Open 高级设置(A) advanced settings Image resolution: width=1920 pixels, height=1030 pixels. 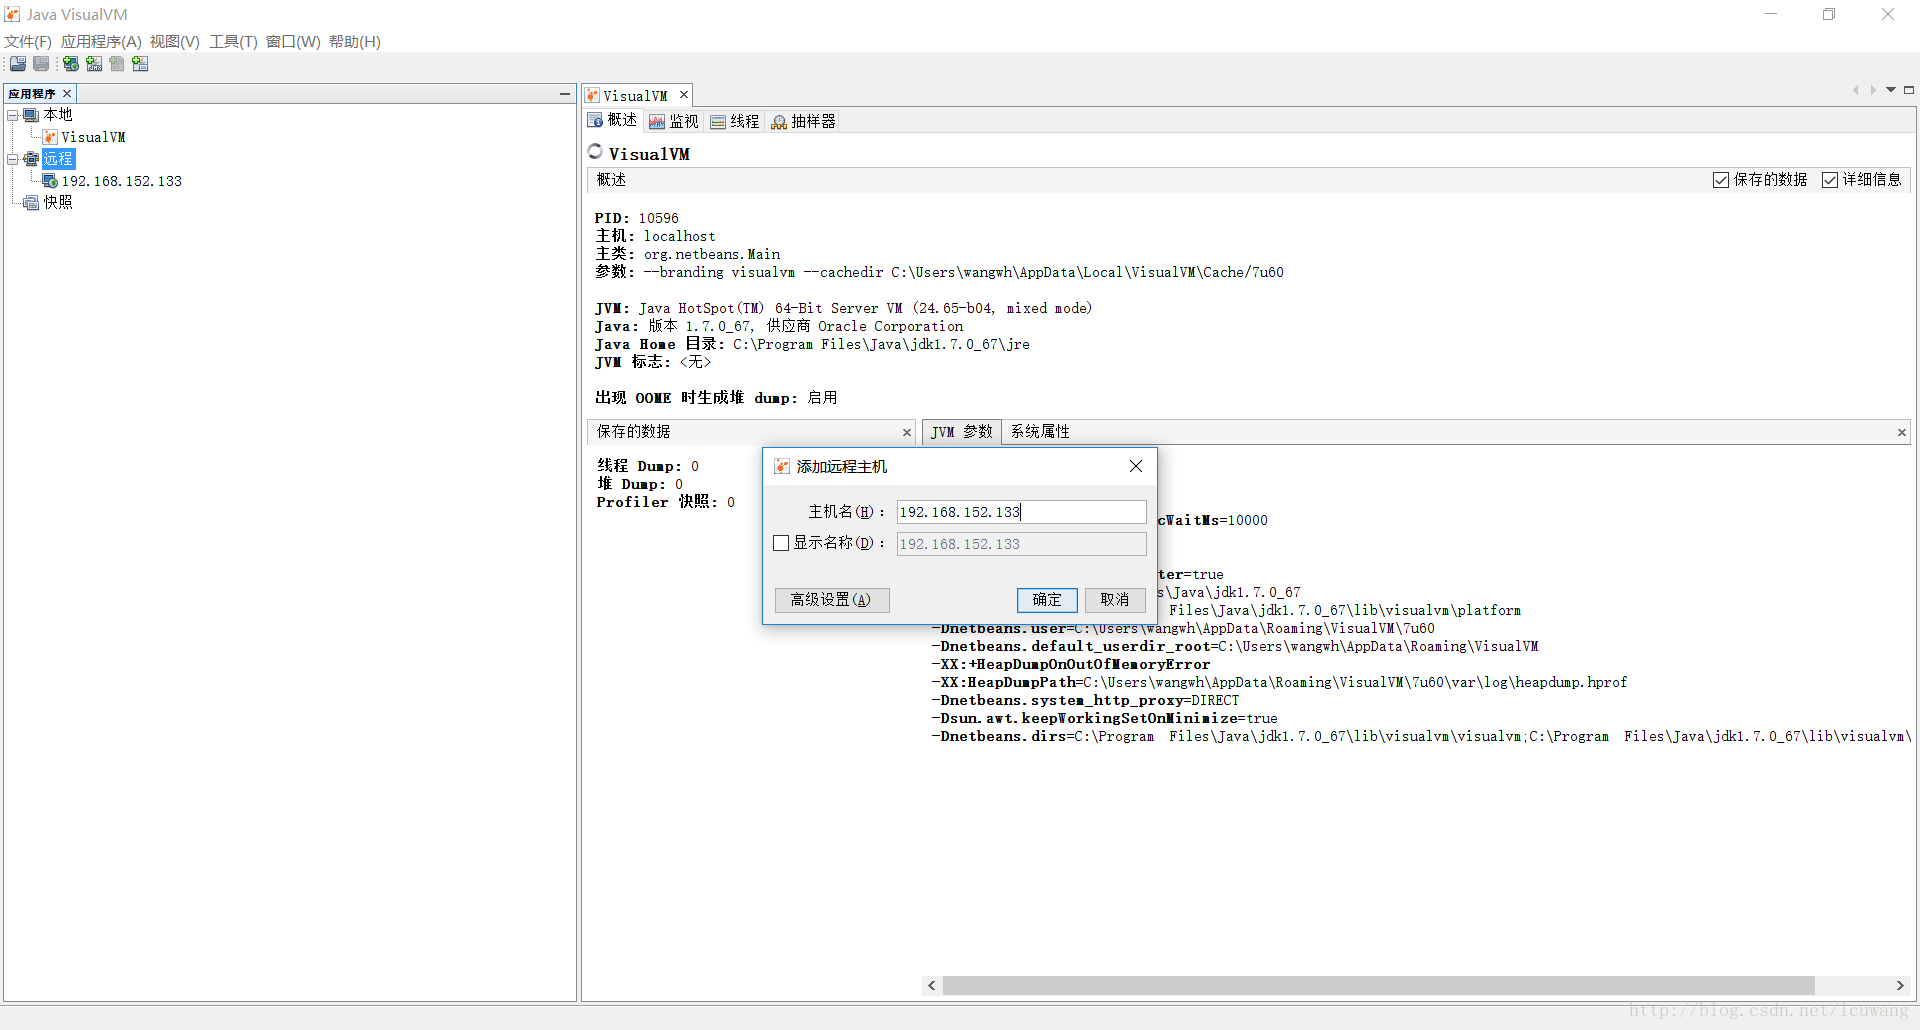click(x=831, y=599)
